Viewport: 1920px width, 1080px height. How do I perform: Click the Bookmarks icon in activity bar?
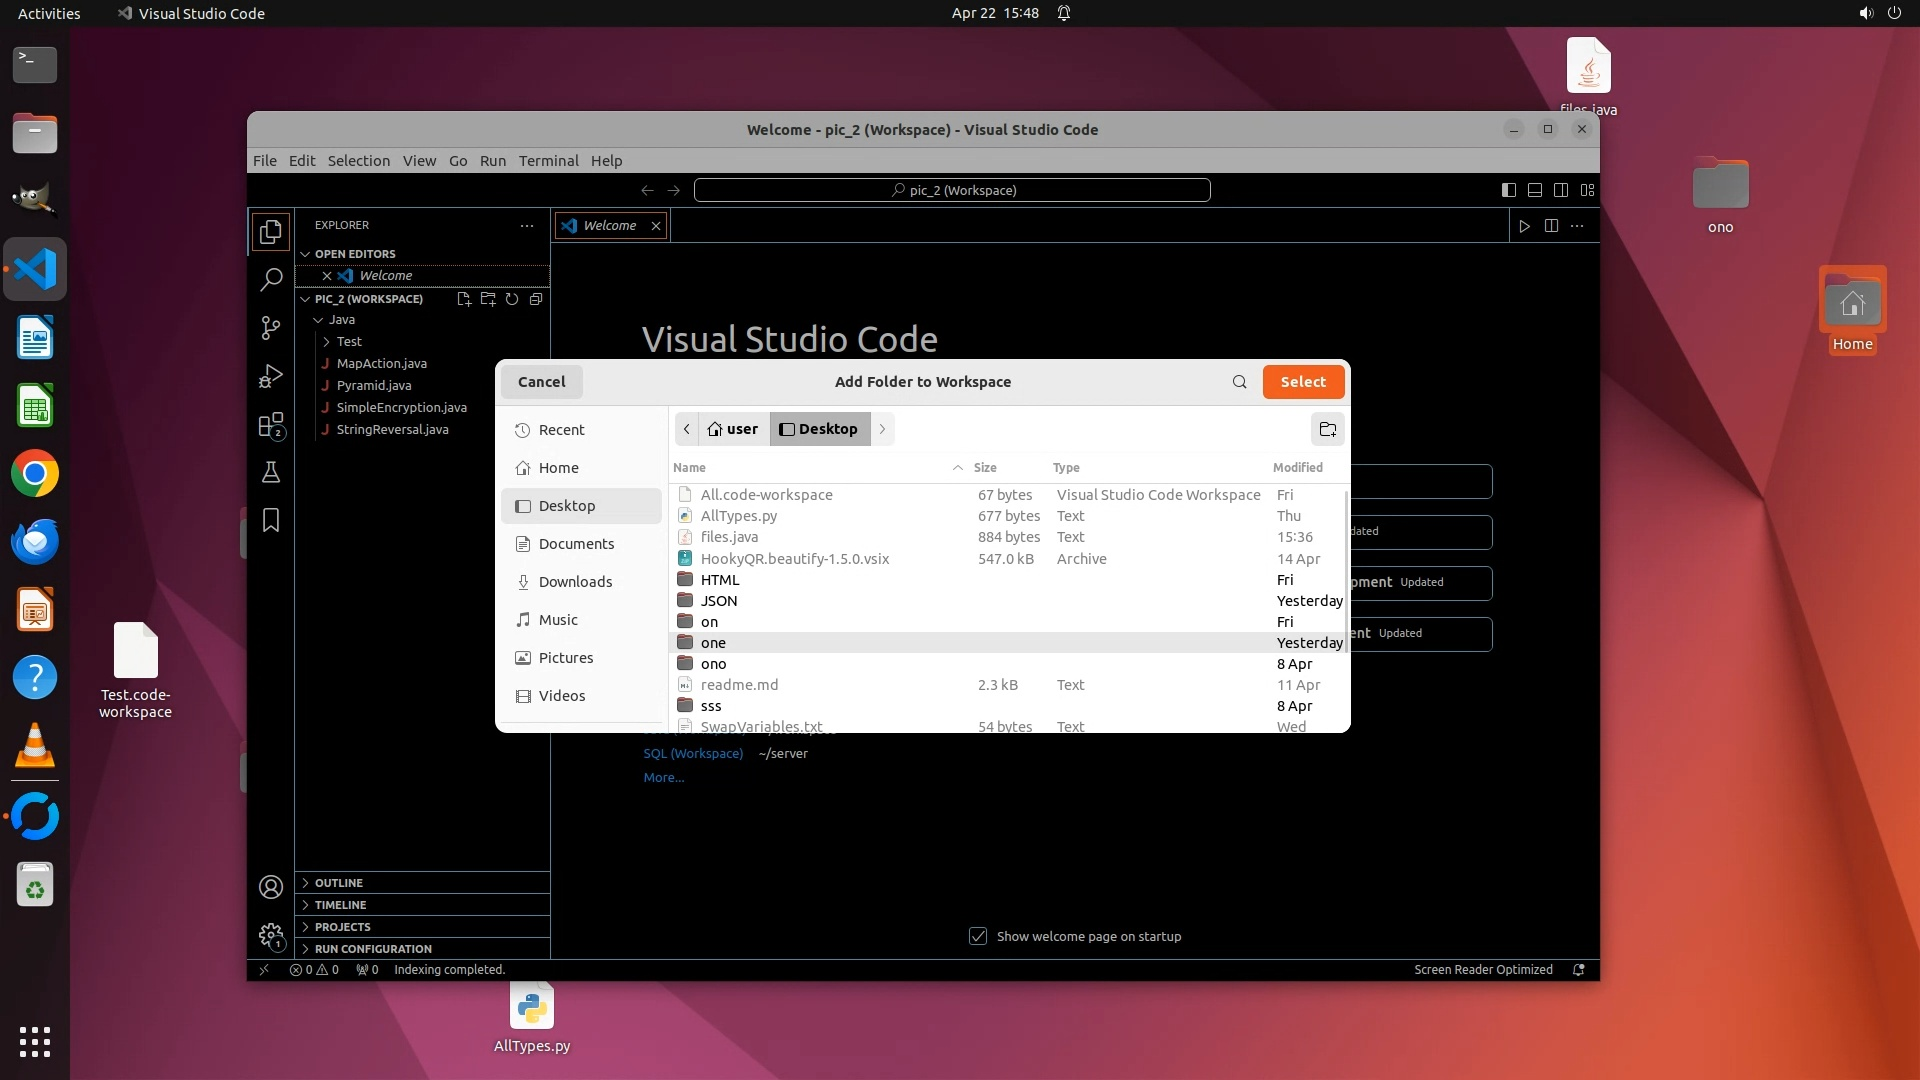pyautogui.click(x=270, y=520)
